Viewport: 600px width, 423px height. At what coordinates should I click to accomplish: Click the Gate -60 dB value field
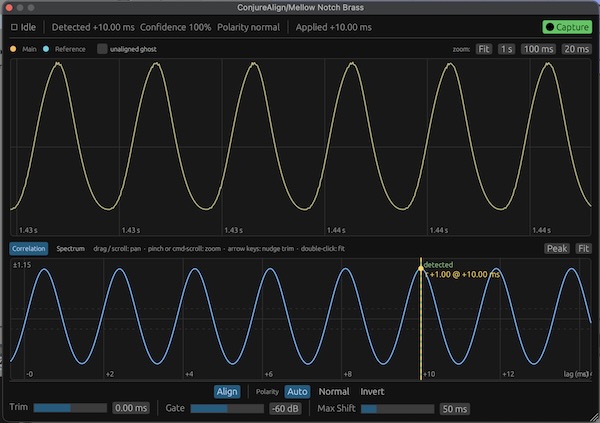[x=285, y=409]
